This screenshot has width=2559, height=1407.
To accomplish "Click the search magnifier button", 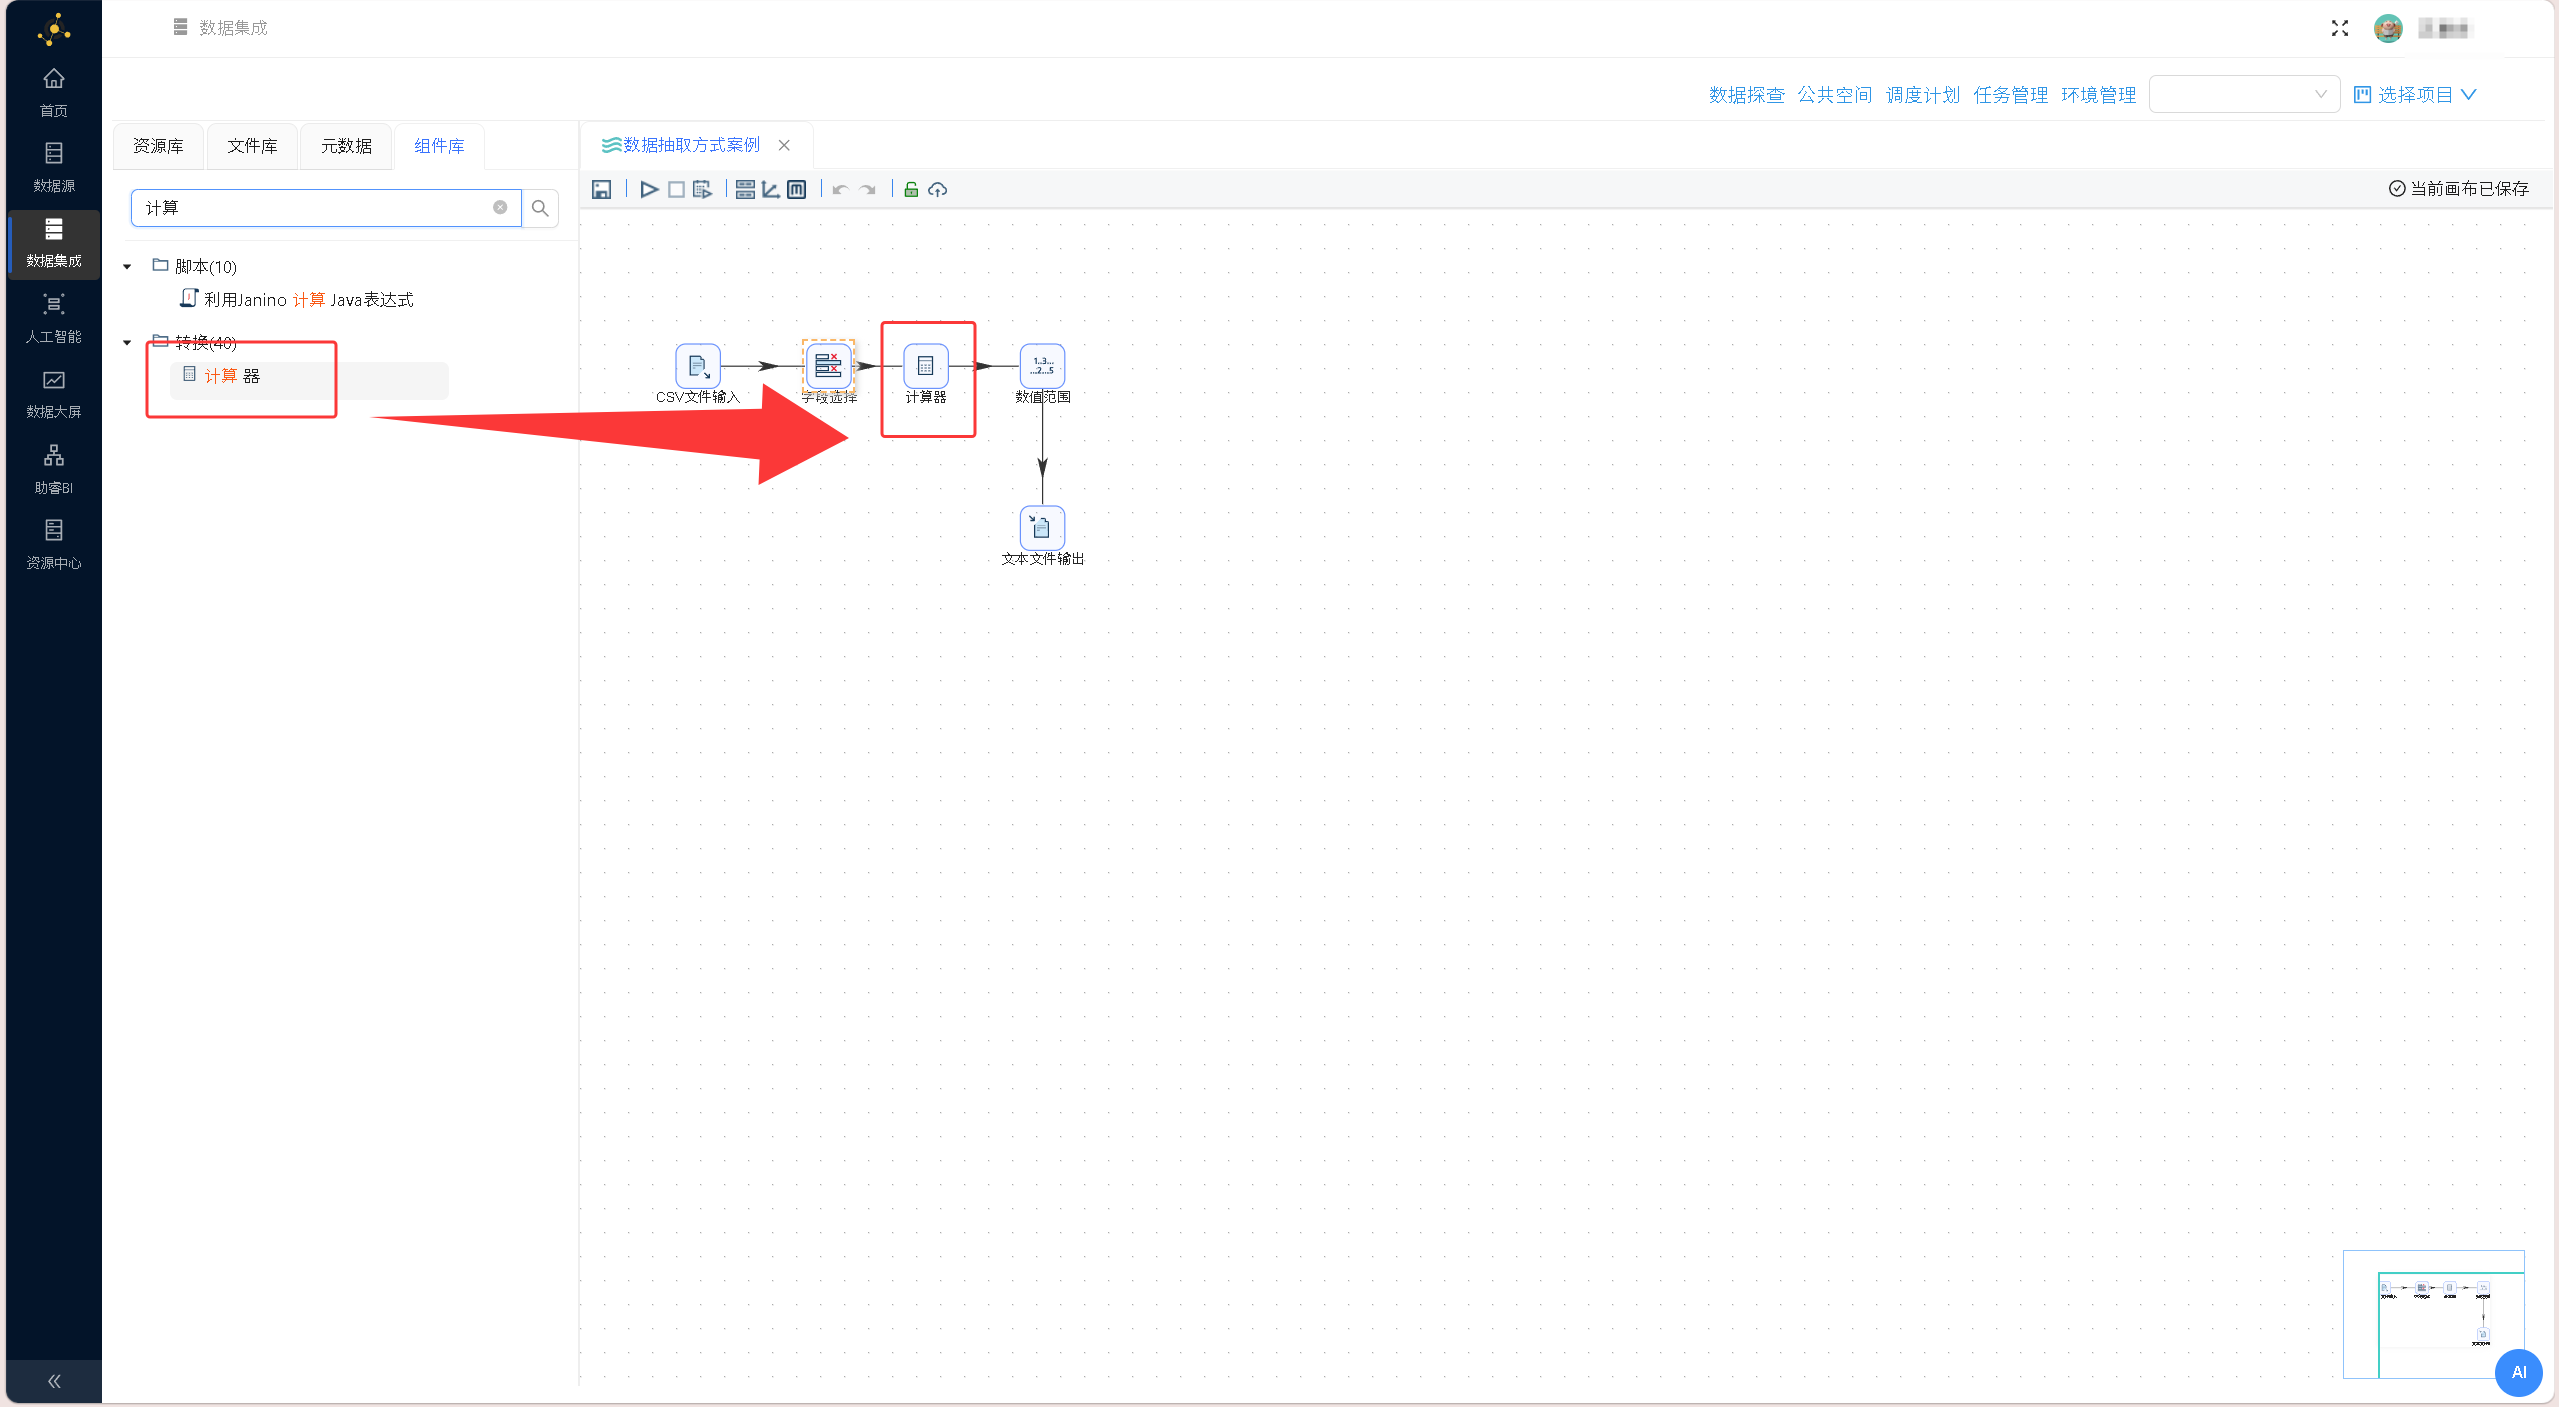I will click(x=540, y=208).
